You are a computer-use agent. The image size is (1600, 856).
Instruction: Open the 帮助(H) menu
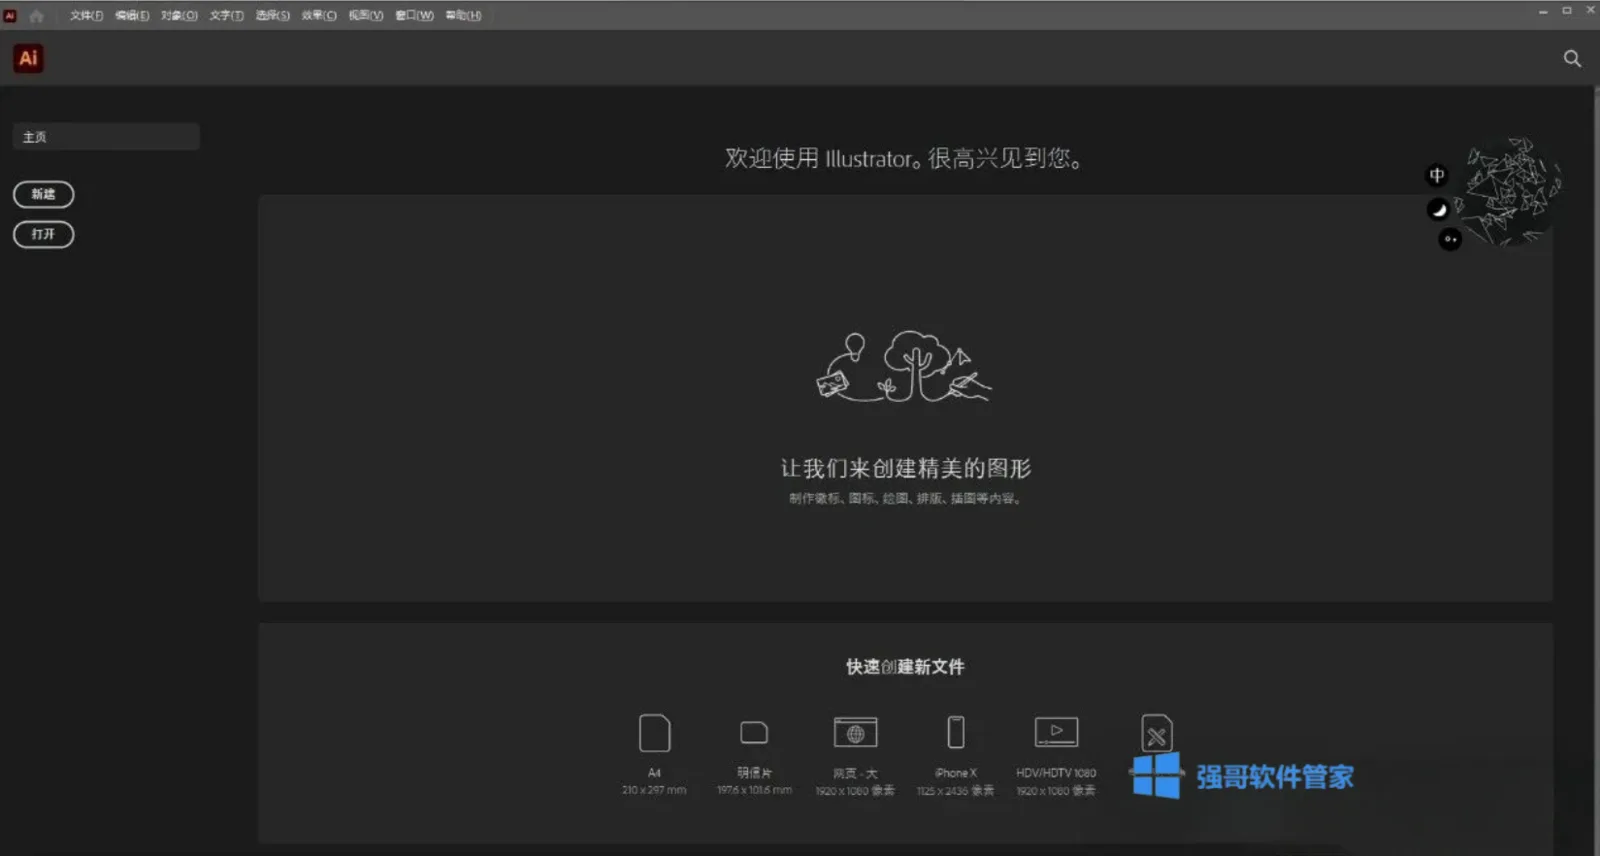point(463,16)
